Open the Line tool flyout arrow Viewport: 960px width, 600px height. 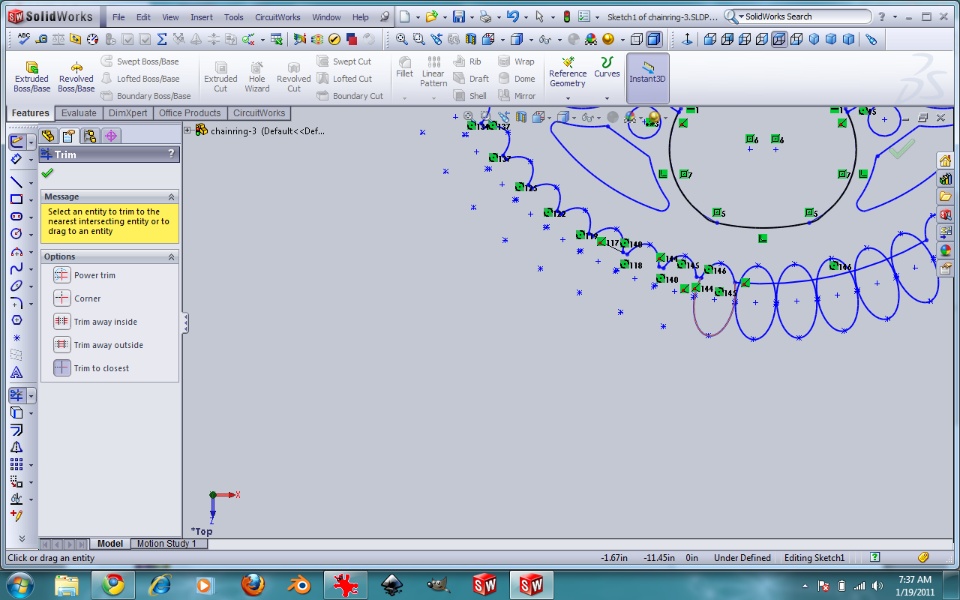pos(31,182)
